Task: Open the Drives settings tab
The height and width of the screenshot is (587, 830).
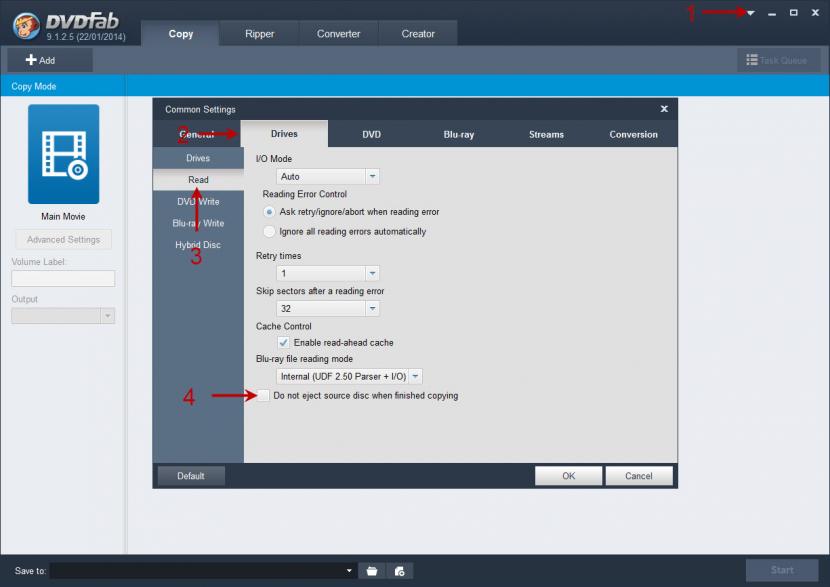Action: pyautogui.click(x=284, y=134)
